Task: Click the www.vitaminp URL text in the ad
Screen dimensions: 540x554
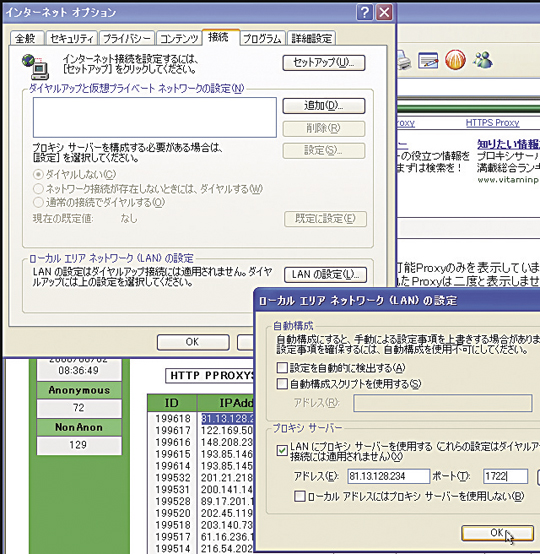Action: (x=508, y=179)
